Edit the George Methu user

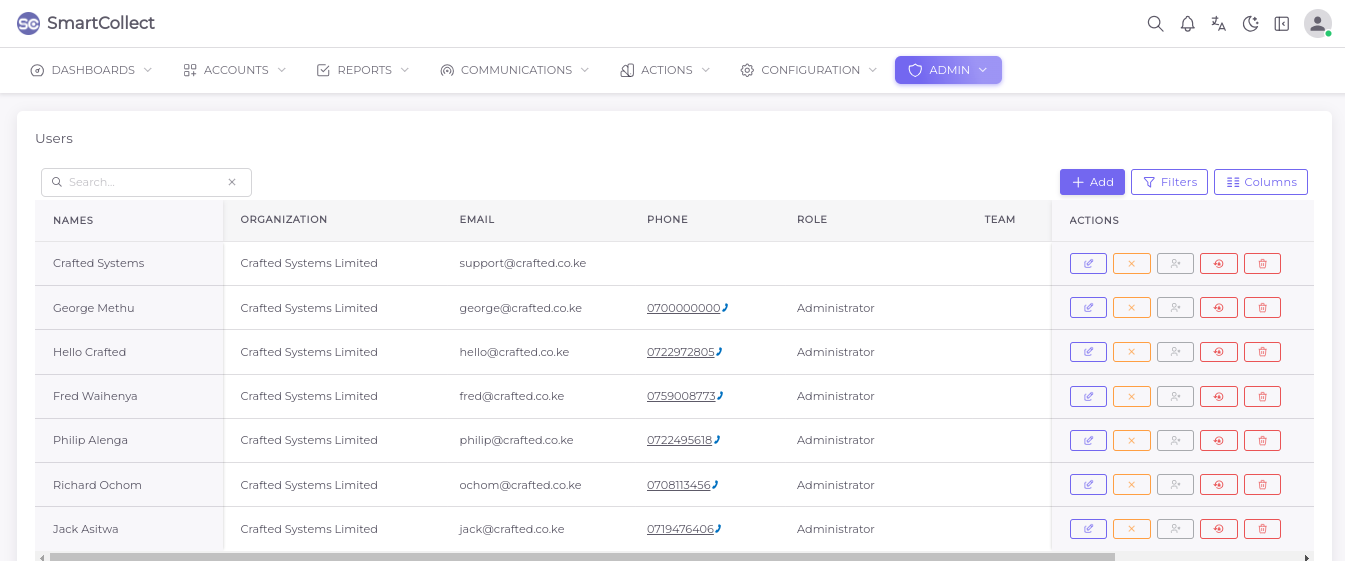[x=1088, y=308]
